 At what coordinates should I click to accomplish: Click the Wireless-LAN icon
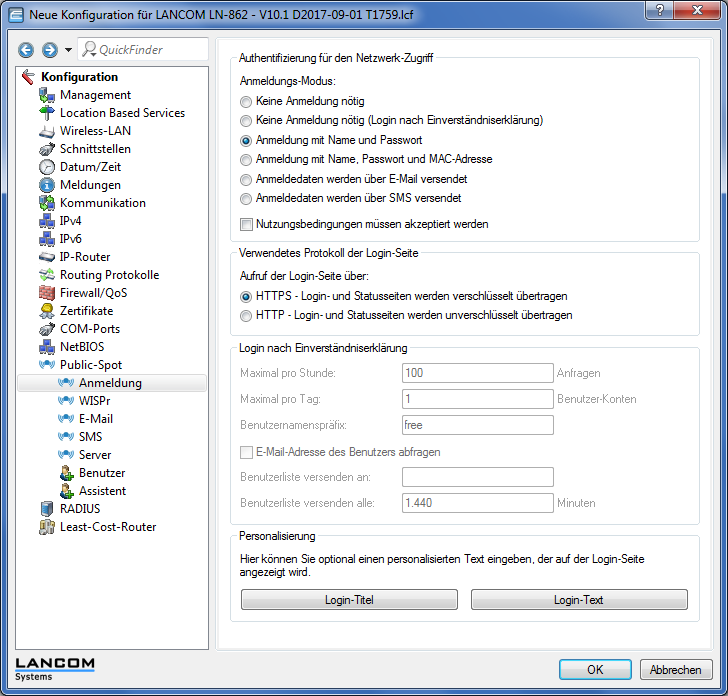click(46, 131)
